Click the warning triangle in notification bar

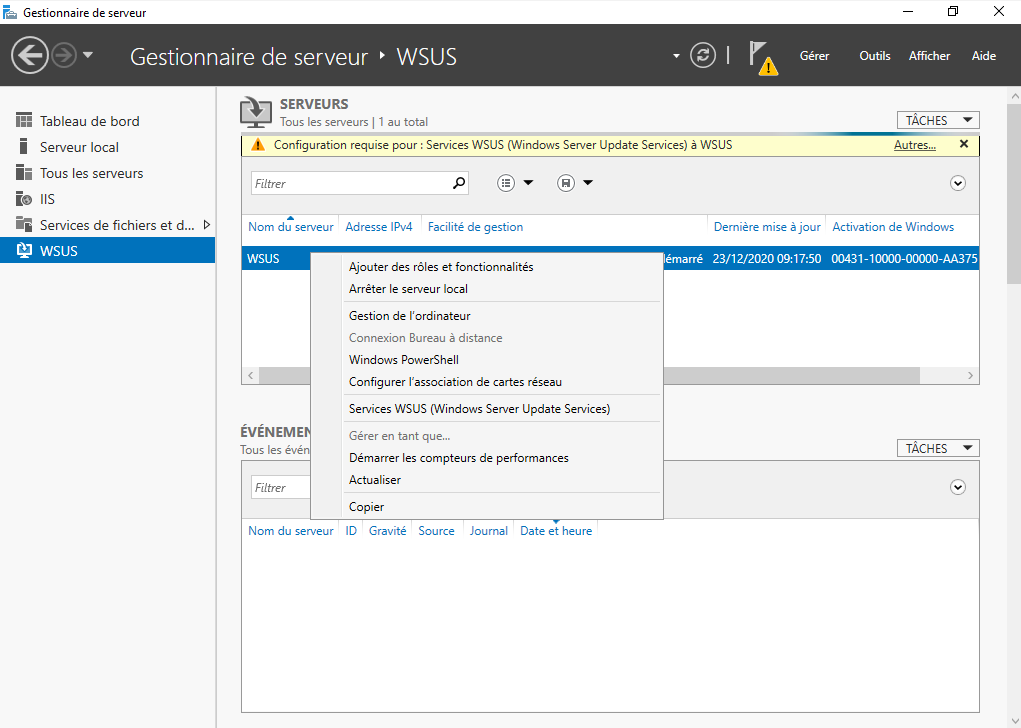[259, 145]
